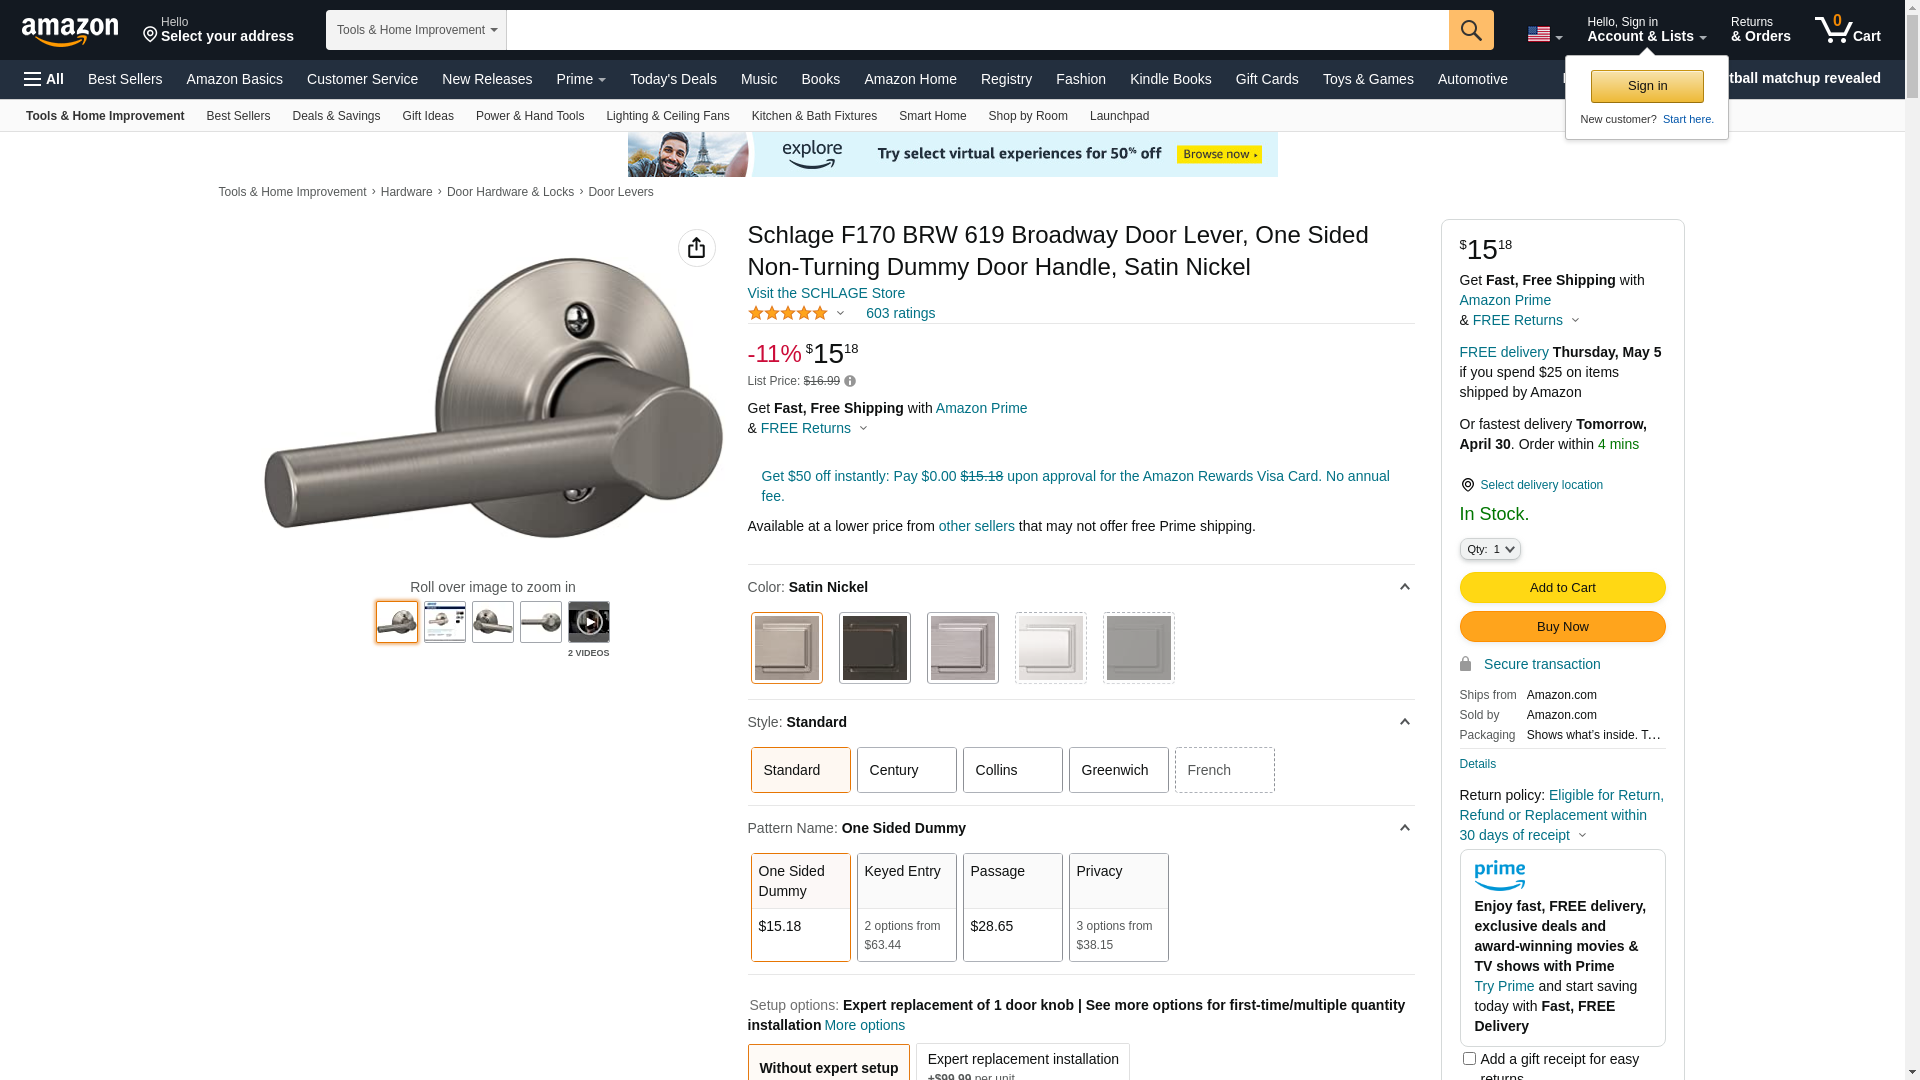The image size is (1920, 1080).
Task: Open the Qty quantity dropdown
Action: 1490,549
